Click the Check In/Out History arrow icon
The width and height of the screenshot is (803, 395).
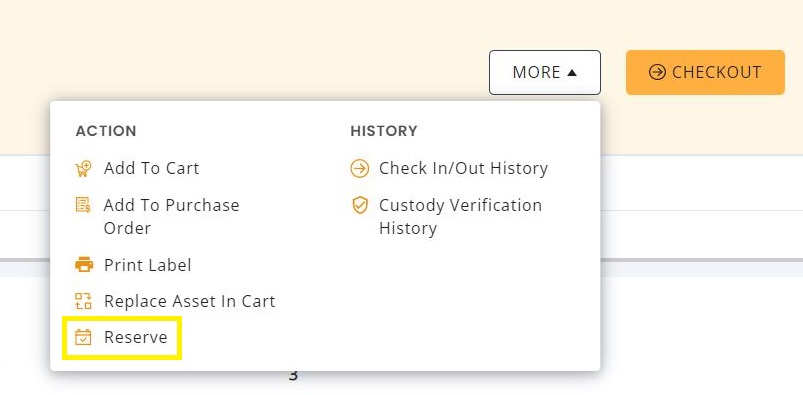click(360, 169)
